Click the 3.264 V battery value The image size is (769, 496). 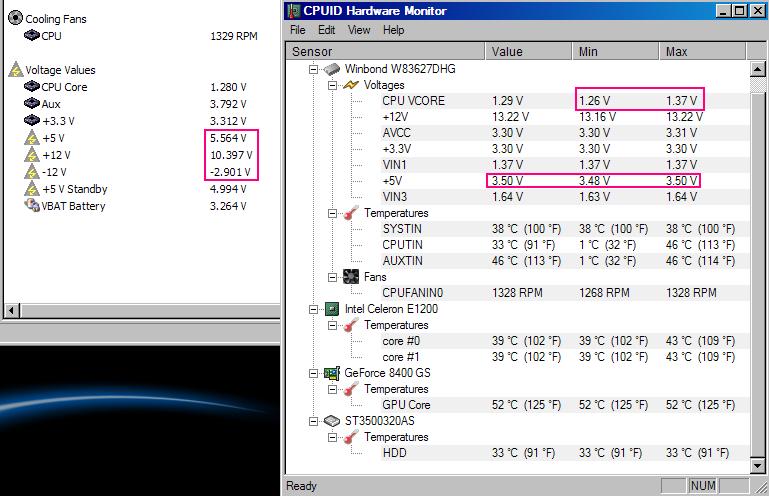tap(228, 206)
